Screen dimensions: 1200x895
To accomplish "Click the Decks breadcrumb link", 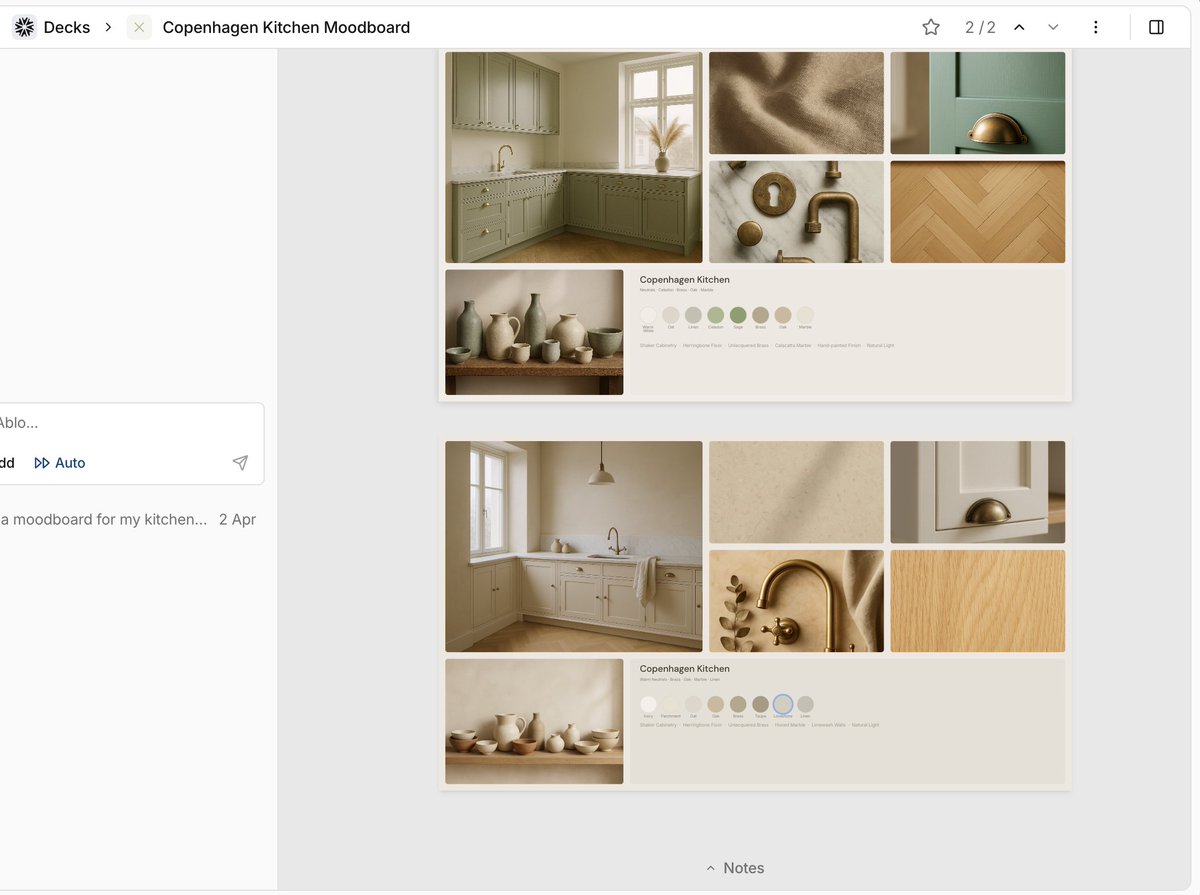I will point(67,27).
